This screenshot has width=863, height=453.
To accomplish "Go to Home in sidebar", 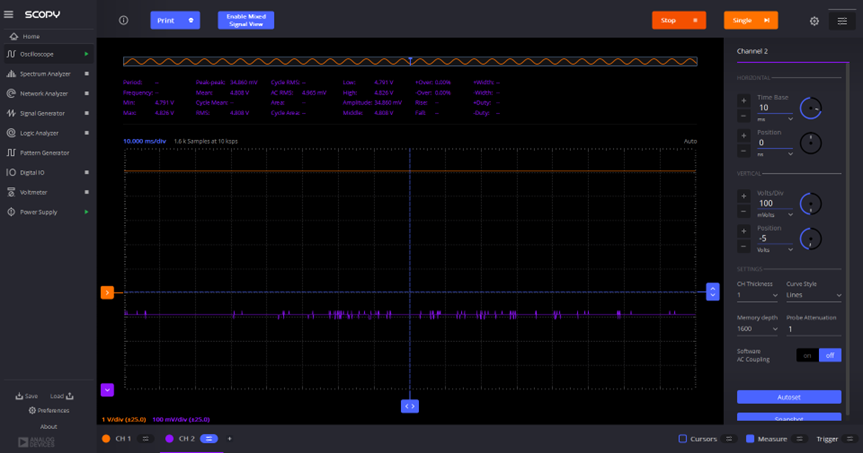I will (31, 36).
